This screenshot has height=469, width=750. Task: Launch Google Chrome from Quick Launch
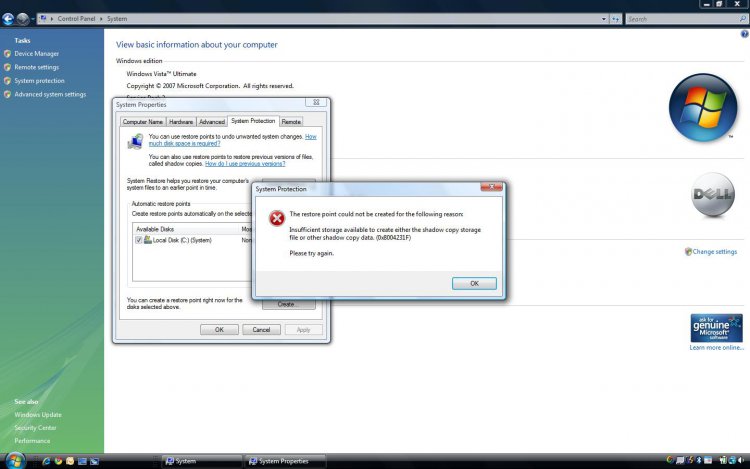(58, 461)
